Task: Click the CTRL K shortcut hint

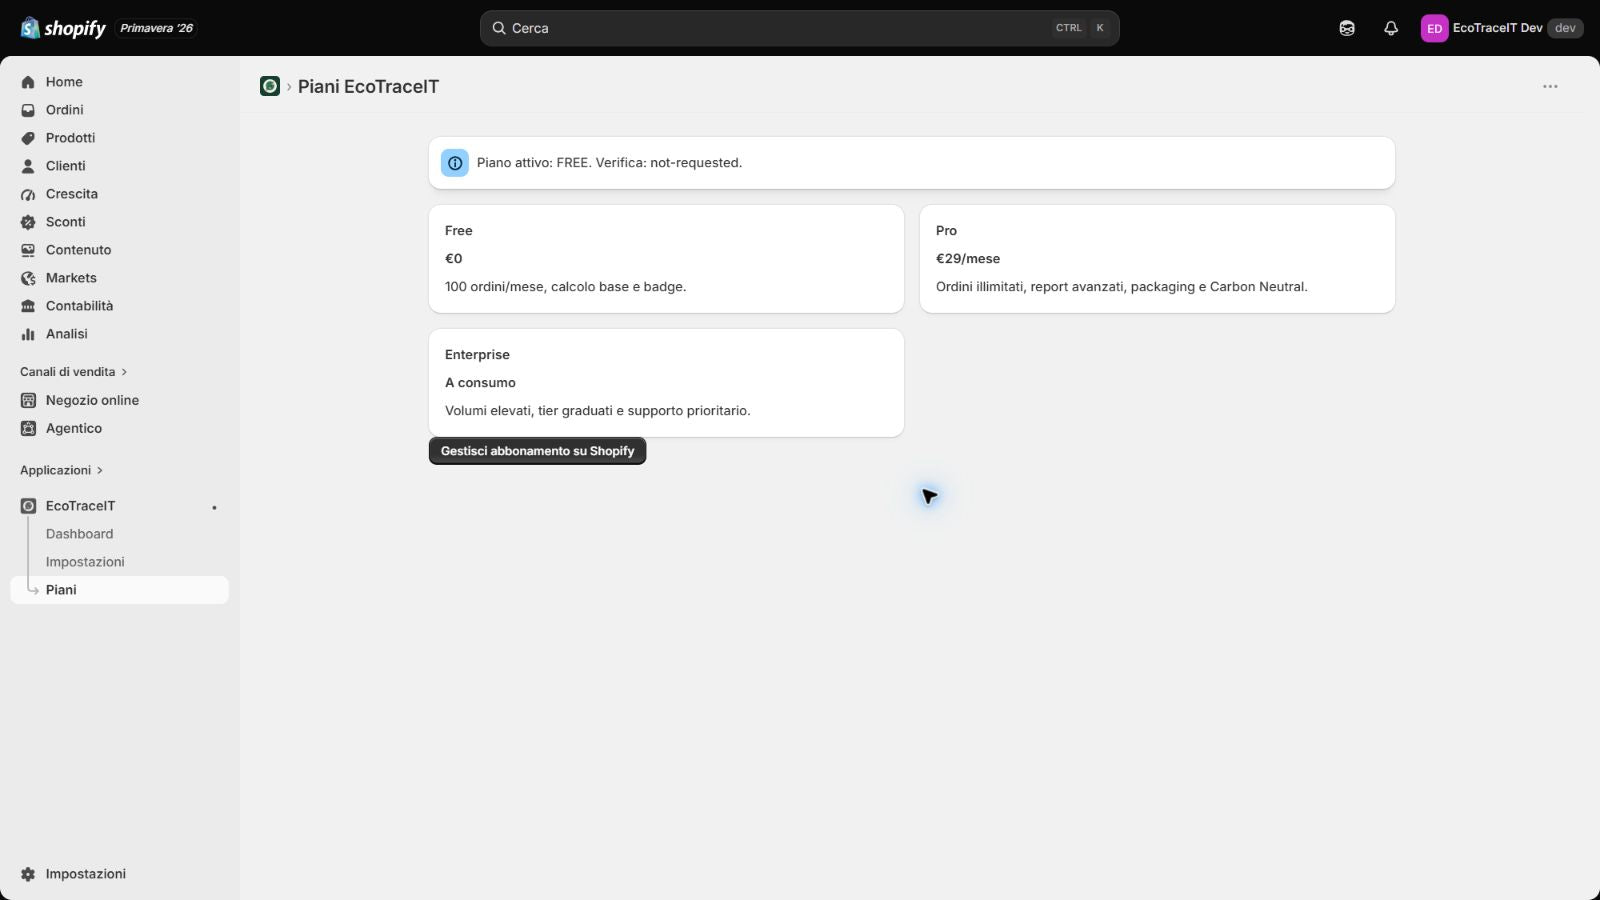Action: [x=1080, y=28]
